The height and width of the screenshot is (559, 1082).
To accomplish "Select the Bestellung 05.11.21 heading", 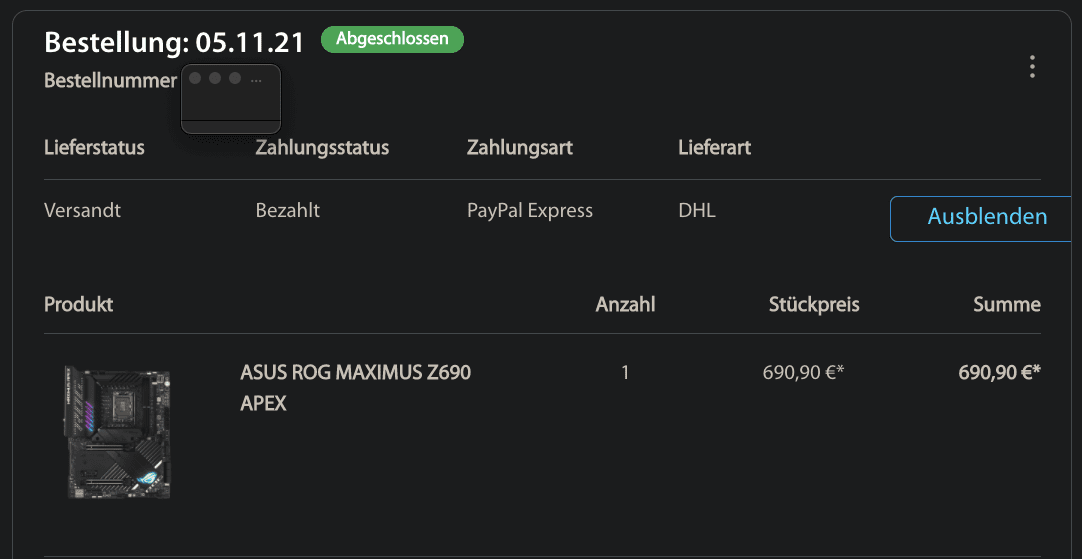I will 174,42.
